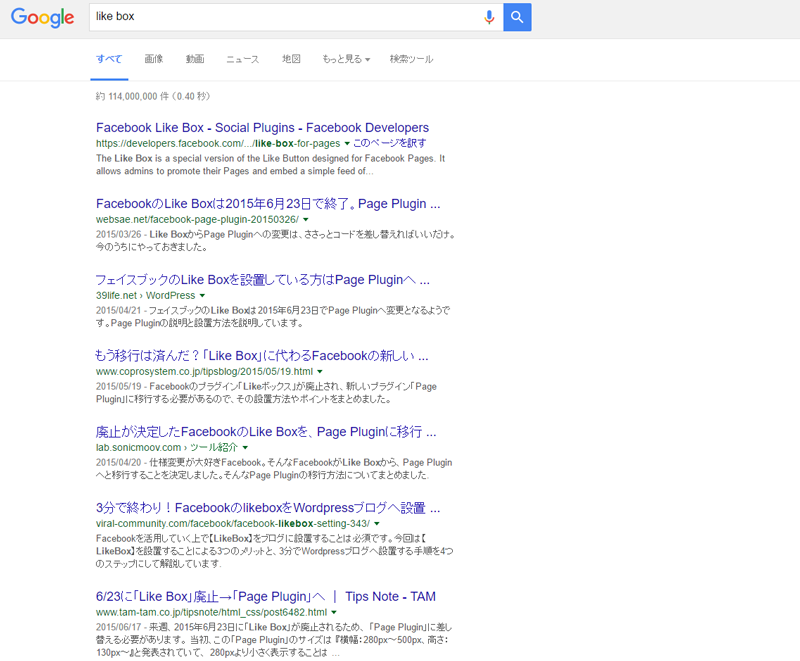Open 'Facebook Like Box - Social Plugins' result
The height and width of the screenshot is (661, 800).
coord(262,128)
